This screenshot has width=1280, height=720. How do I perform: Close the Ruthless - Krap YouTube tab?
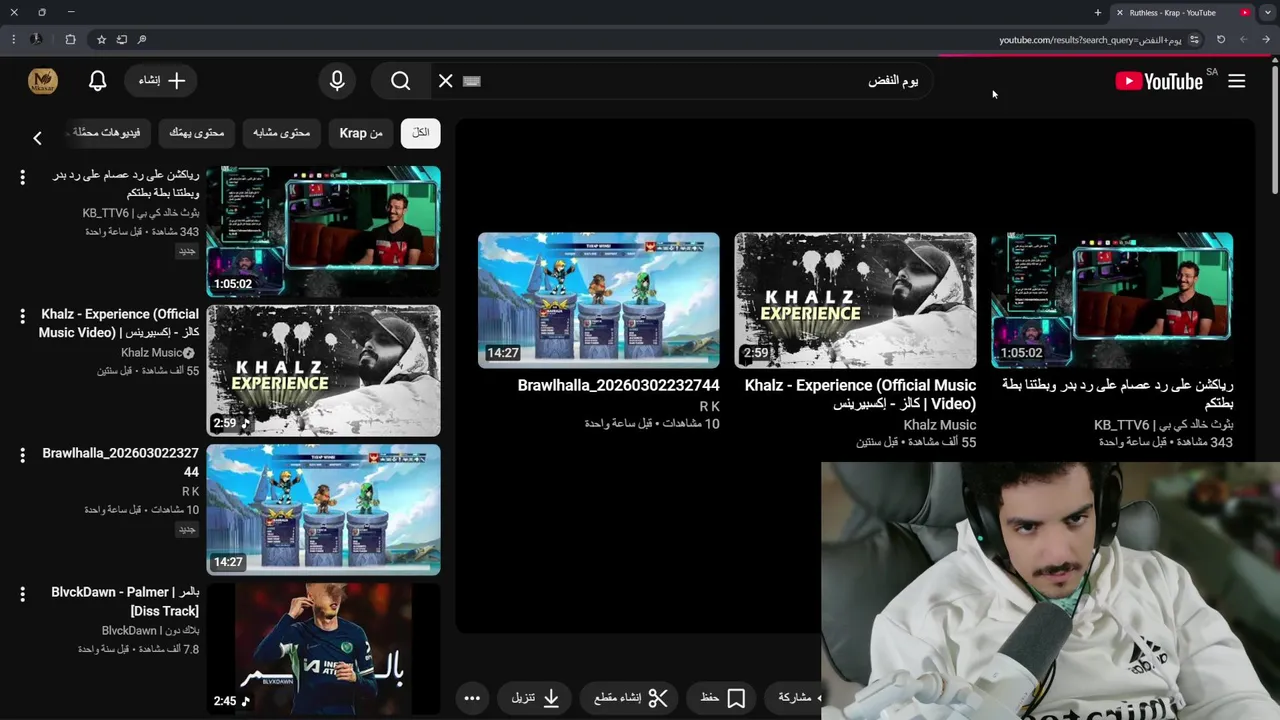(1120, 13)
